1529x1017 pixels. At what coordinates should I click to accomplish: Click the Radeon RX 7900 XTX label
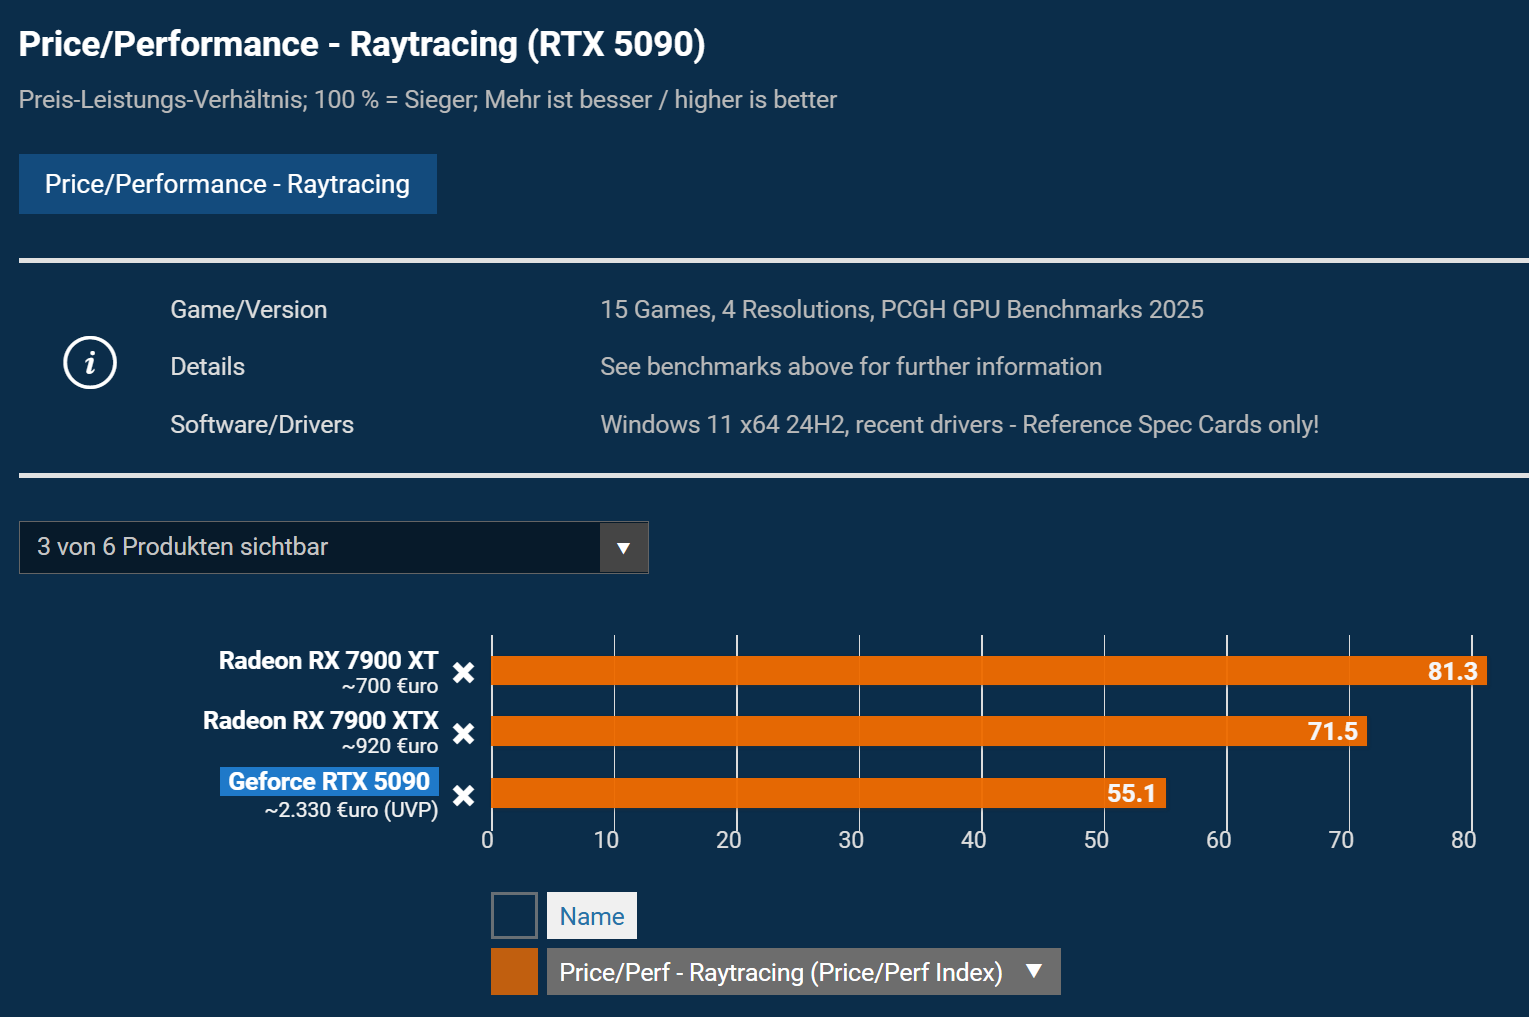321,720
